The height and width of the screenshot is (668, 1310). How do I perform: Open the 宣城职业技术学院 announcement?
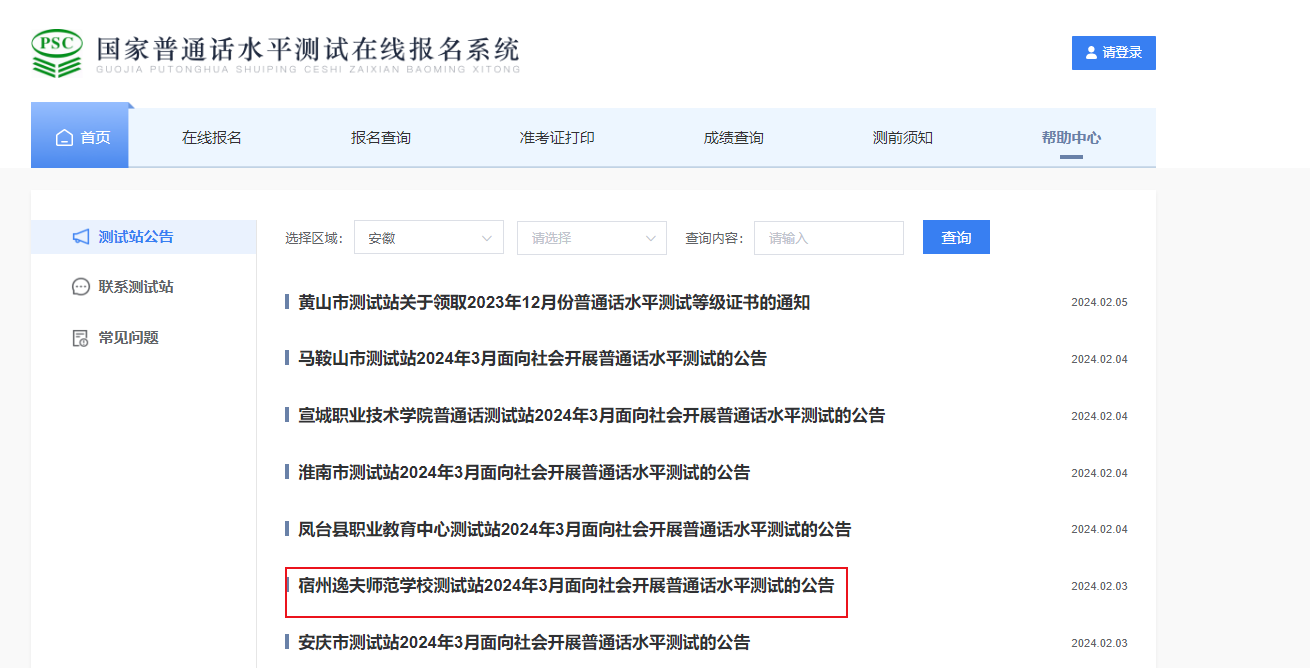pyautogui.click(x=592, y=415)
